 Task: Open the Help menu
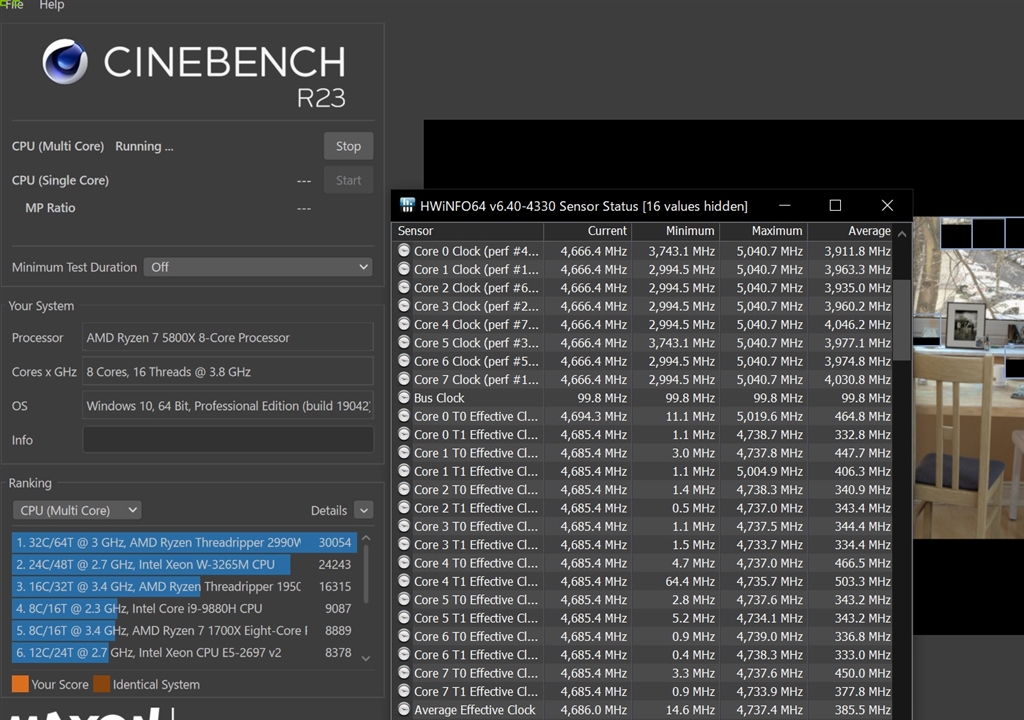(52, 5)
